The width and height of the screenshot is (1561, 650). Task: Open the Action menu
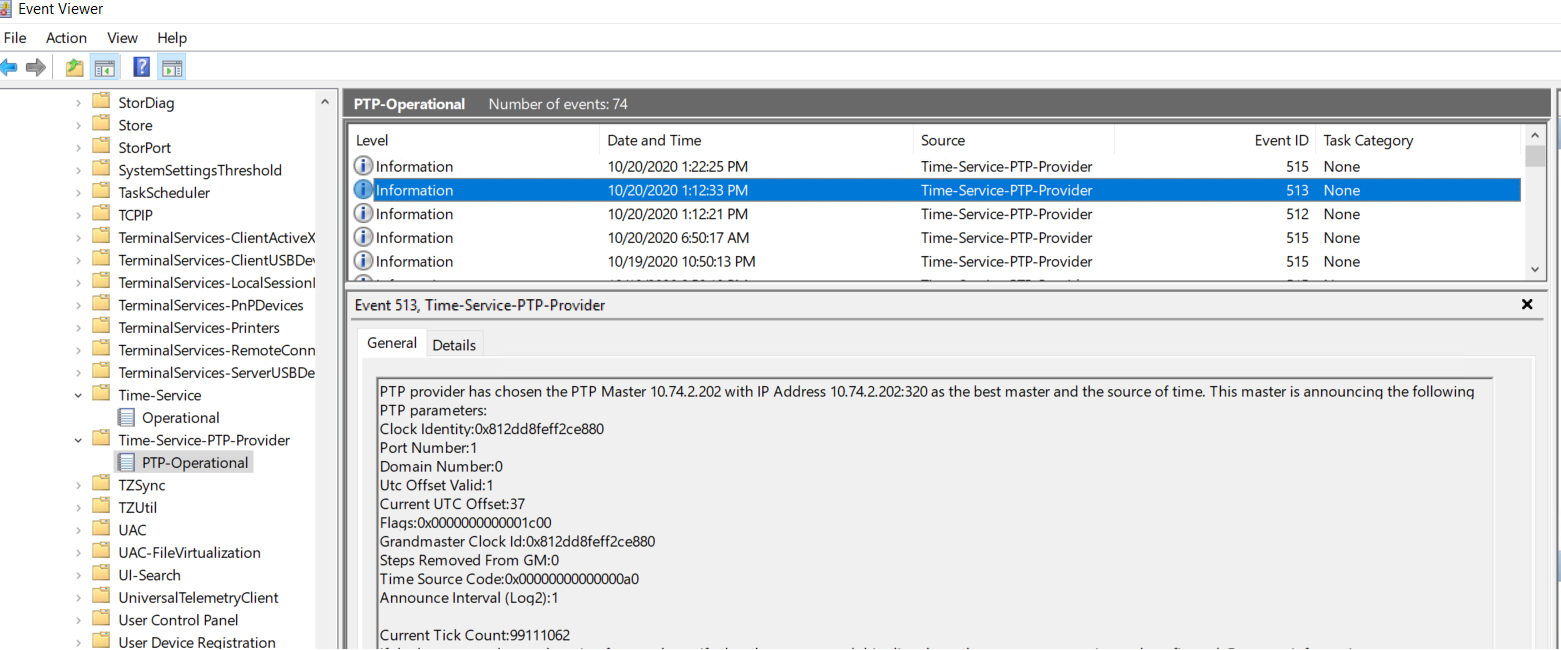66,37
